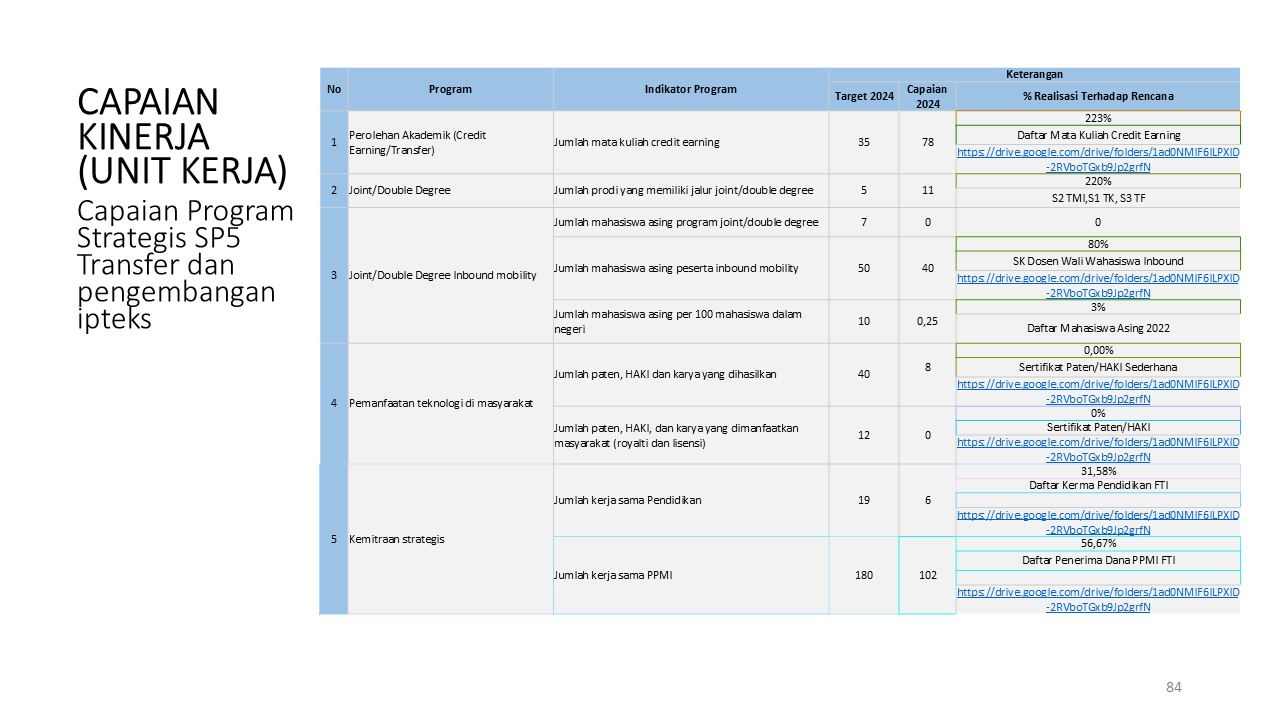
Task: Click the slide title CAPAIAN KINERJA (UNIT KERJA)
Action: [x=182, y=137]
